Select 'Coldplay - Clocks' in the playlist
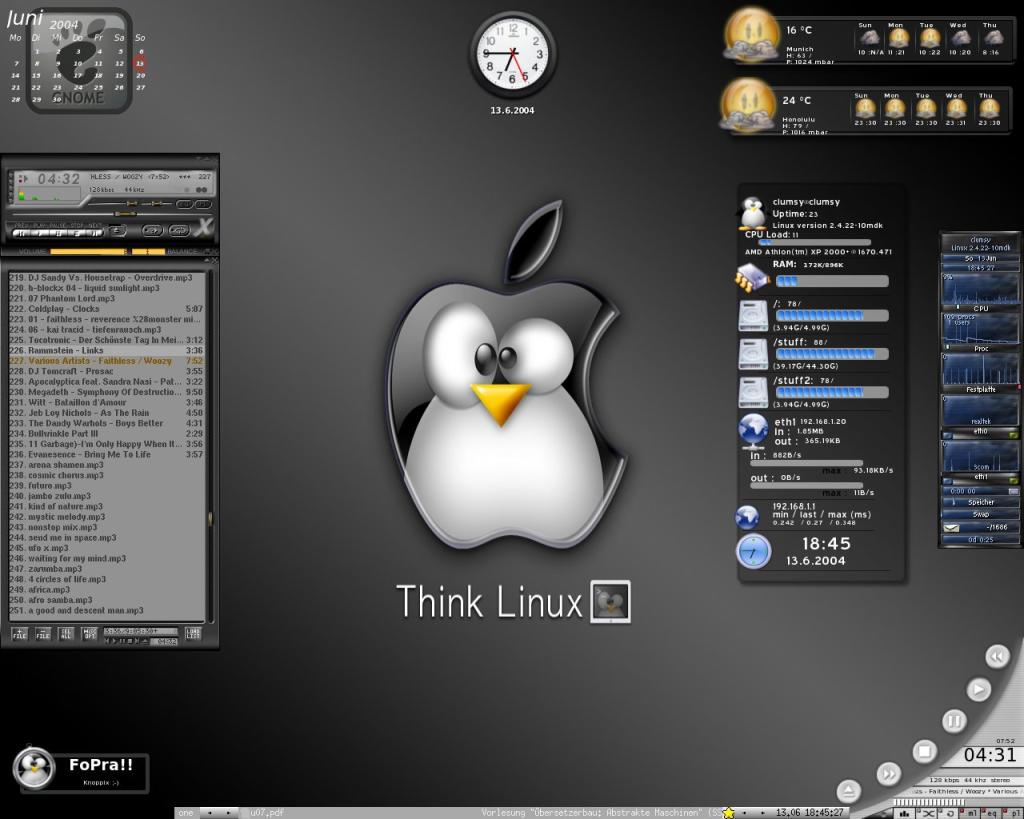Viewport: 1024px width, 819px height. click(106, 309)
